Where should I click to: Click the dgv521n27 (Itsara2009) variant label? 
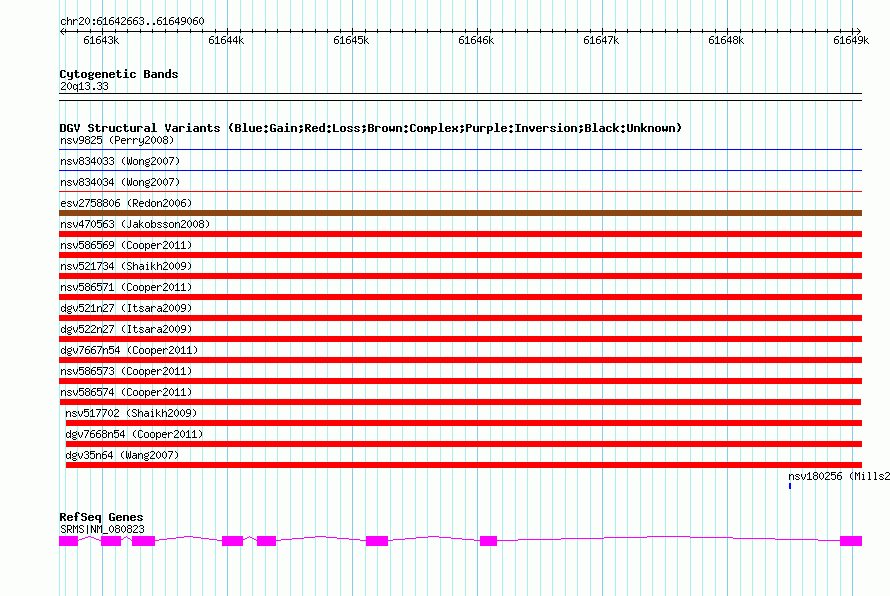pos(126,308)
